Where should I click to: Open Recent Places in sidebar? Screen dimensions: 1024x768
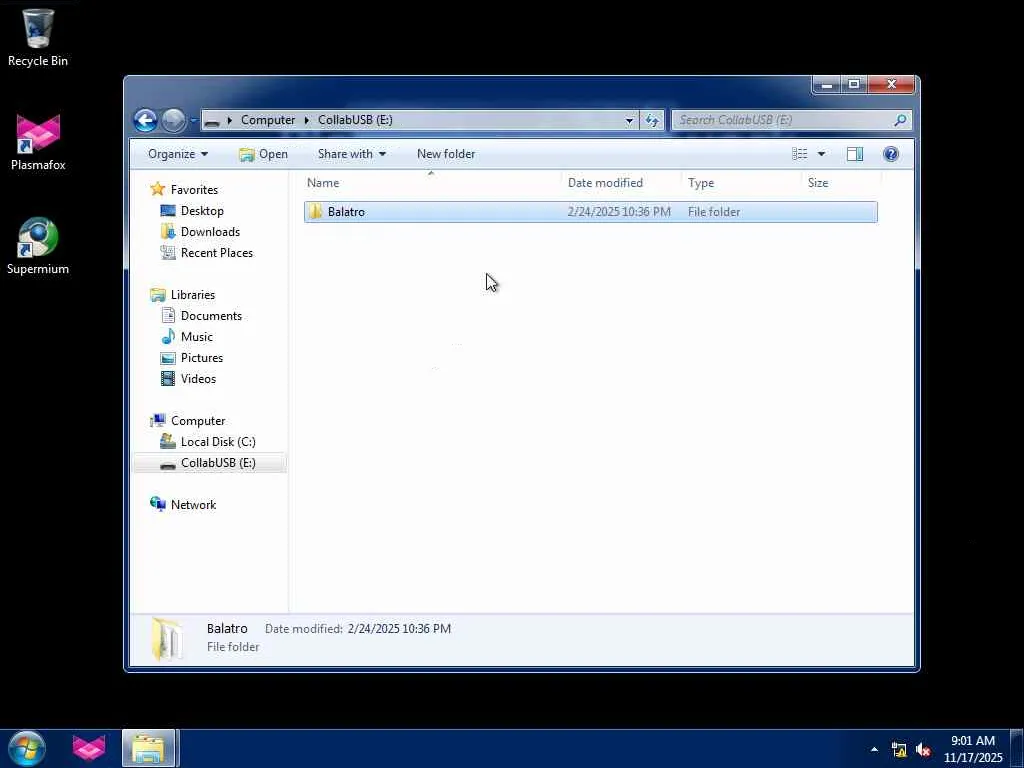pos(216,253)
